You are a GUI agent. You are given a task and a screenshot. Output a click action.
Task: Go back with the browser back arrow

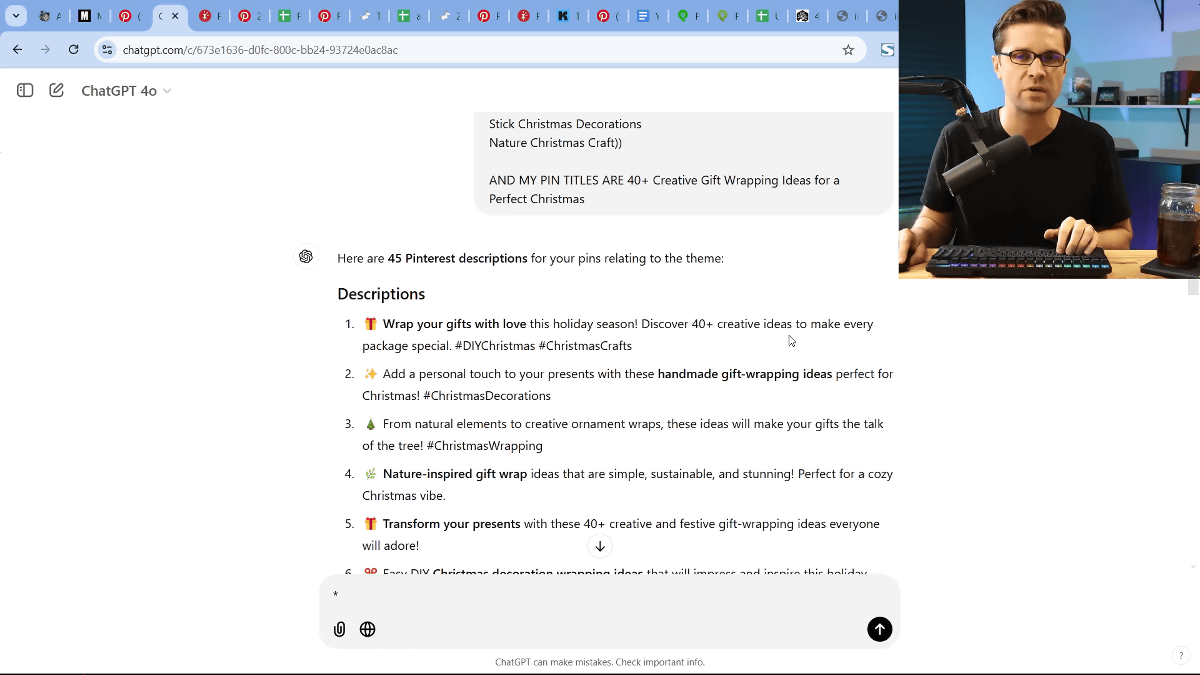(x=17, y=49)
